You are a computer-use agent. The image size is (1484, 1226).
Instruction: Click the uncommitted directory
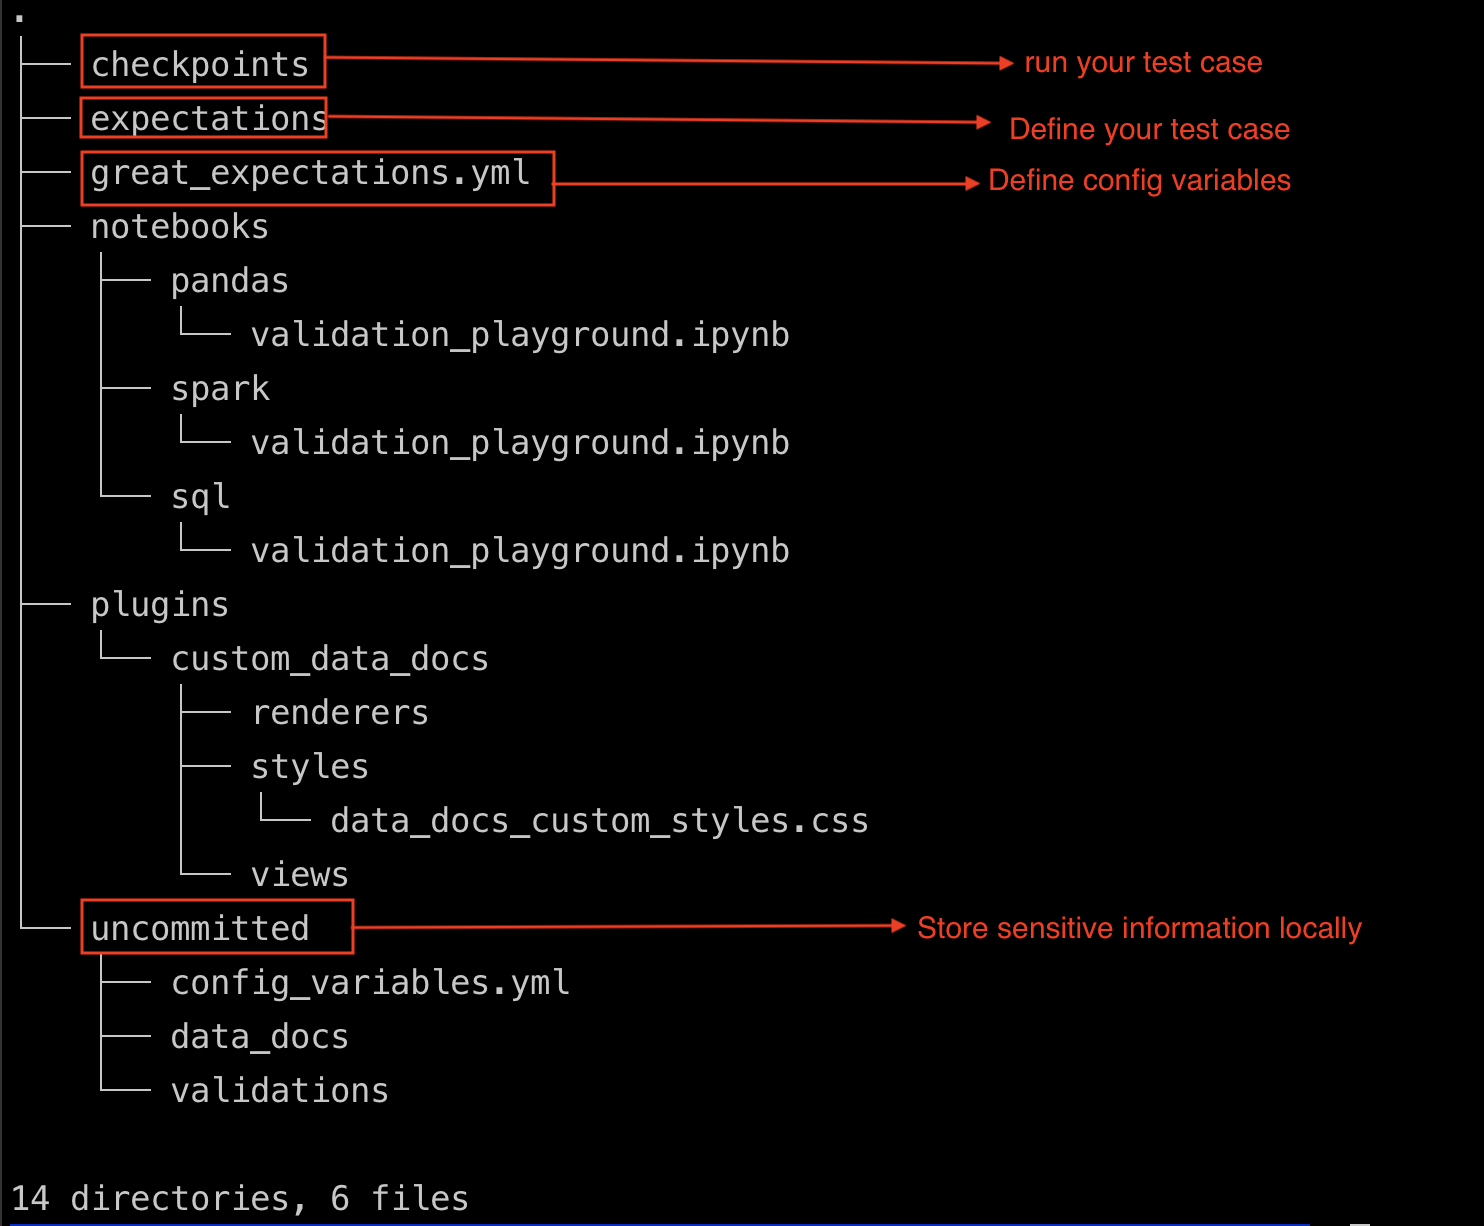(200, 929)
